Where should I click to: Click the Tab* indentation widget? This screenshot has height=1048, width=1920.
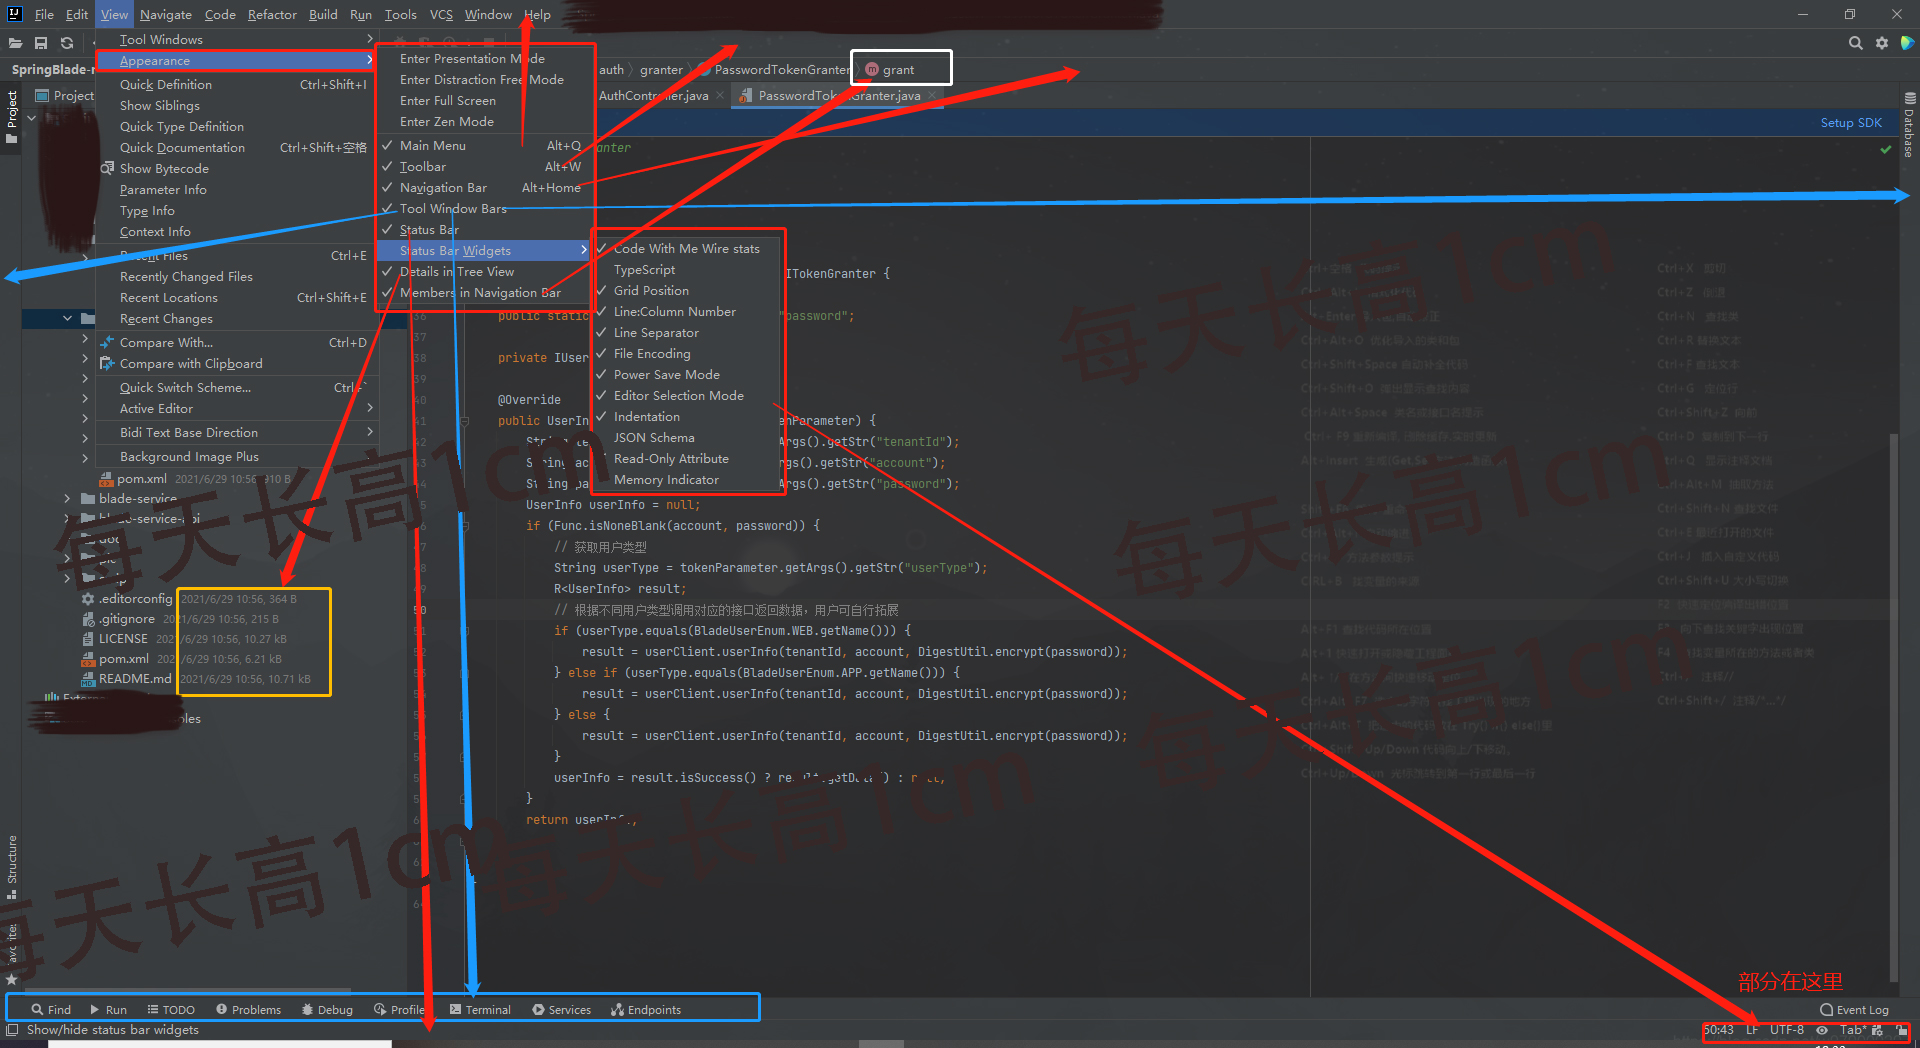click(x=1853, y=1030)
